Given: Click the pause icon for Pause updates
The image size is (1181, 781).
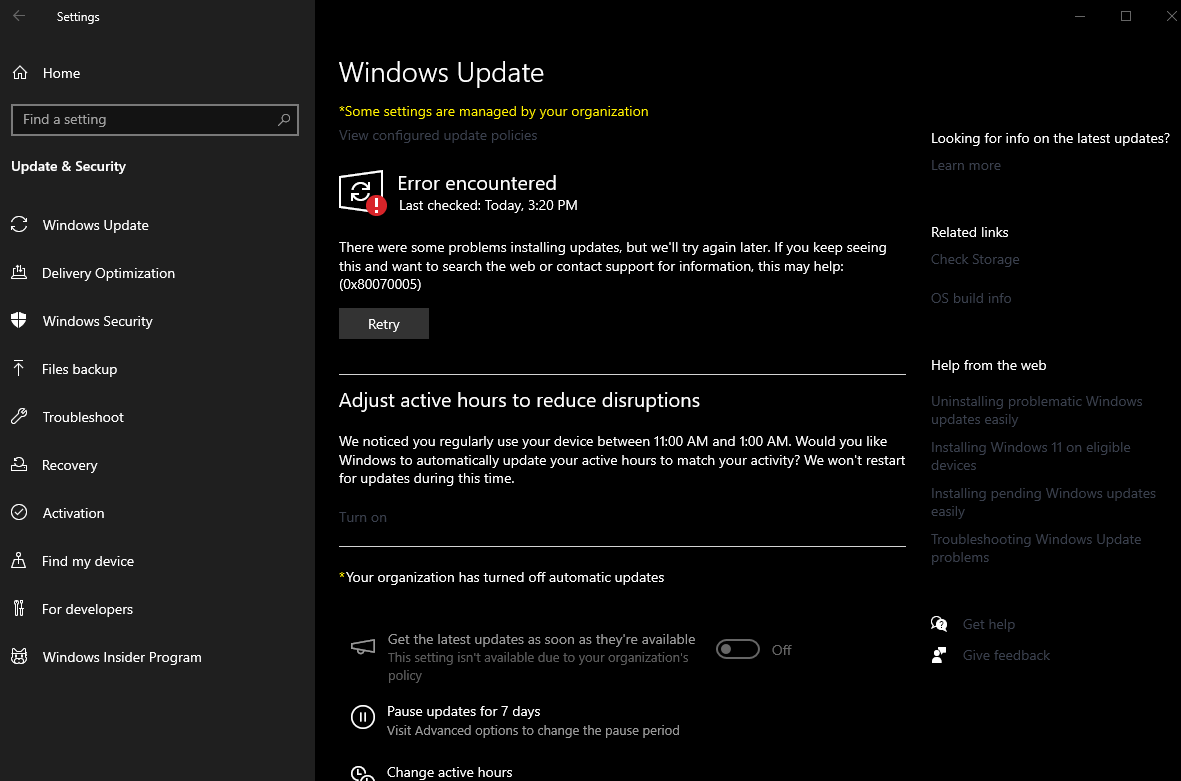Looking at the screenshot, I should pyautogui.click(x=363, y=717).
